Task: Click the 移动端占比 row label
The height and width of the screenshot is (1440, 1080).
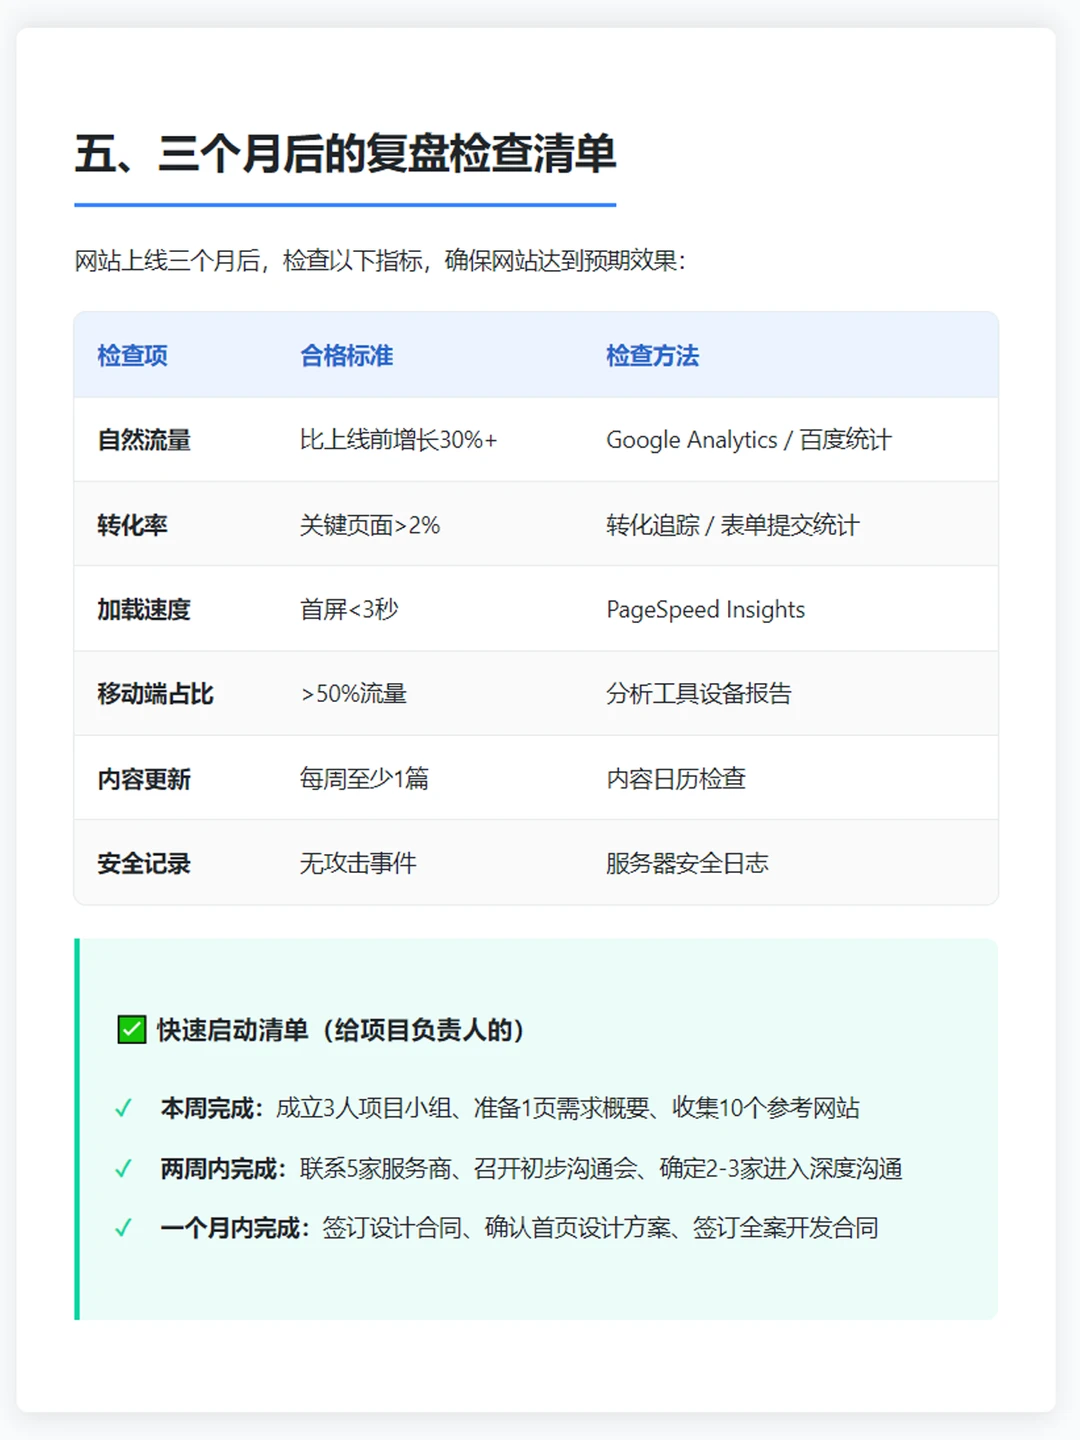Action: [x=155, y=694]
